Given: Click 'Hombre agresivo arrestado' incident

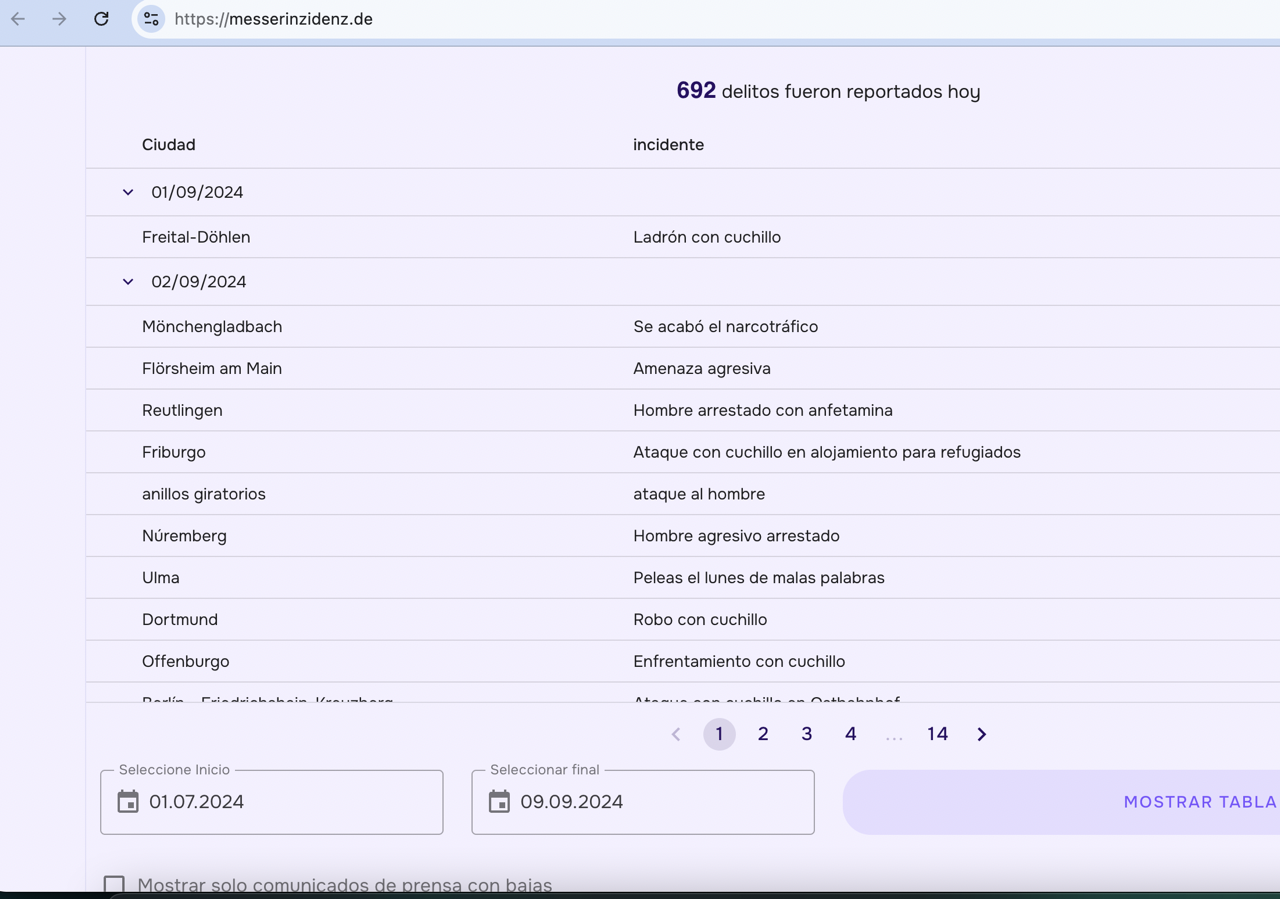Looking at the screenshot, I should click(736, 536).
